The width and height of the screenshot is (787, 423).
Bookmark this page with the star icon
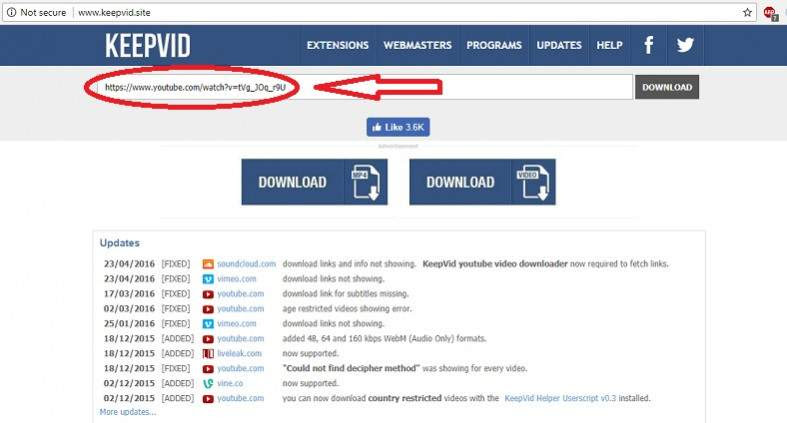[x=747, y=13]
